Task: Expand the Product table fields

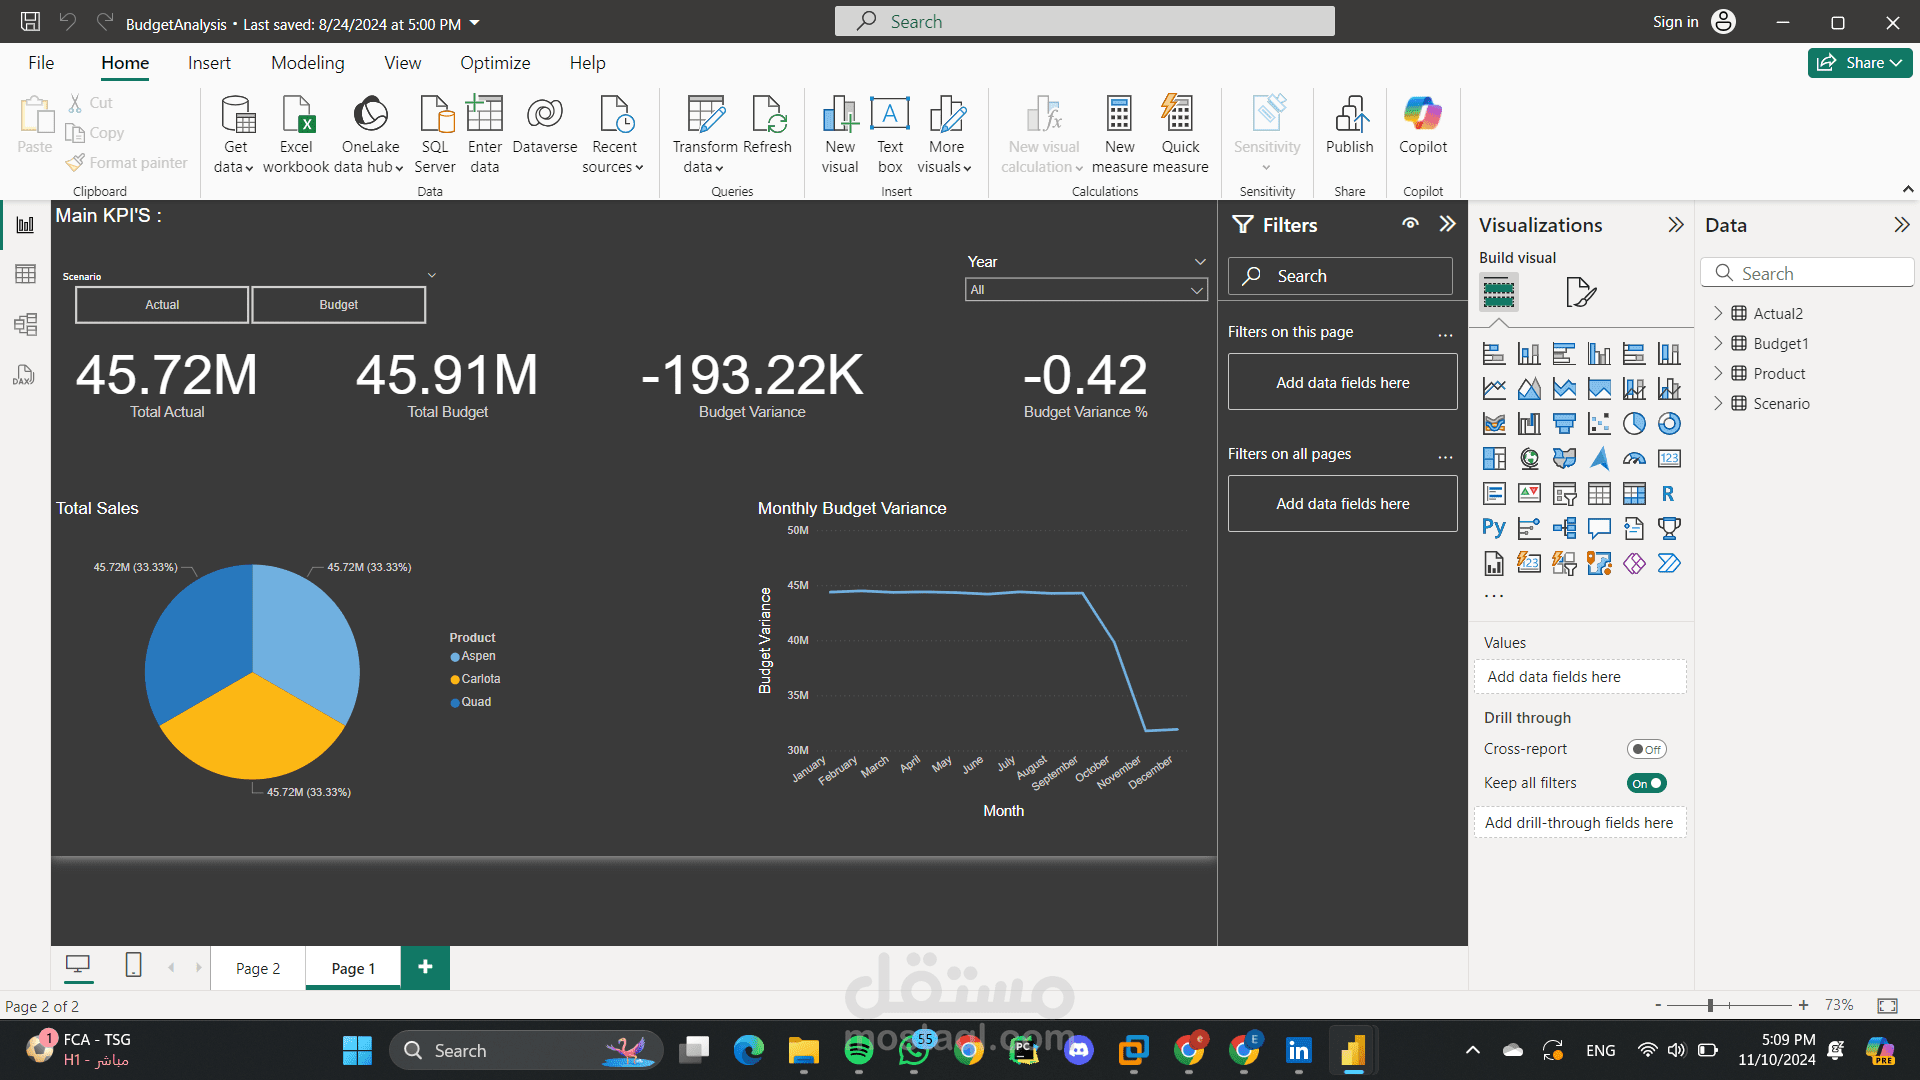Action: 1718,373
